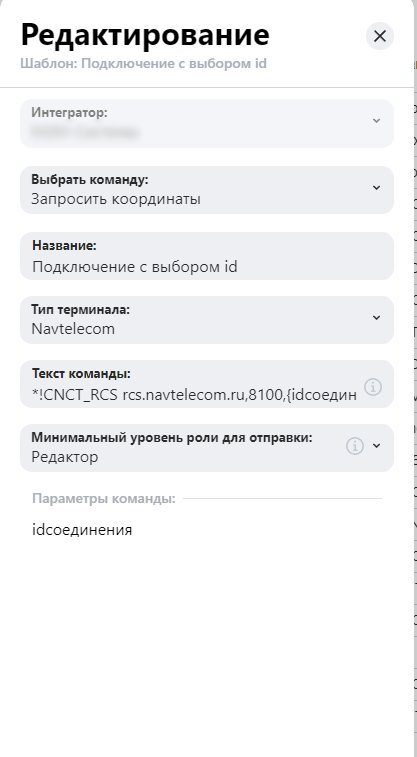Image resolution: width=417 pixels, height=757 pixels.
Task: Expand the Интегратор dropdown arrow
Action: coord(377,121)
